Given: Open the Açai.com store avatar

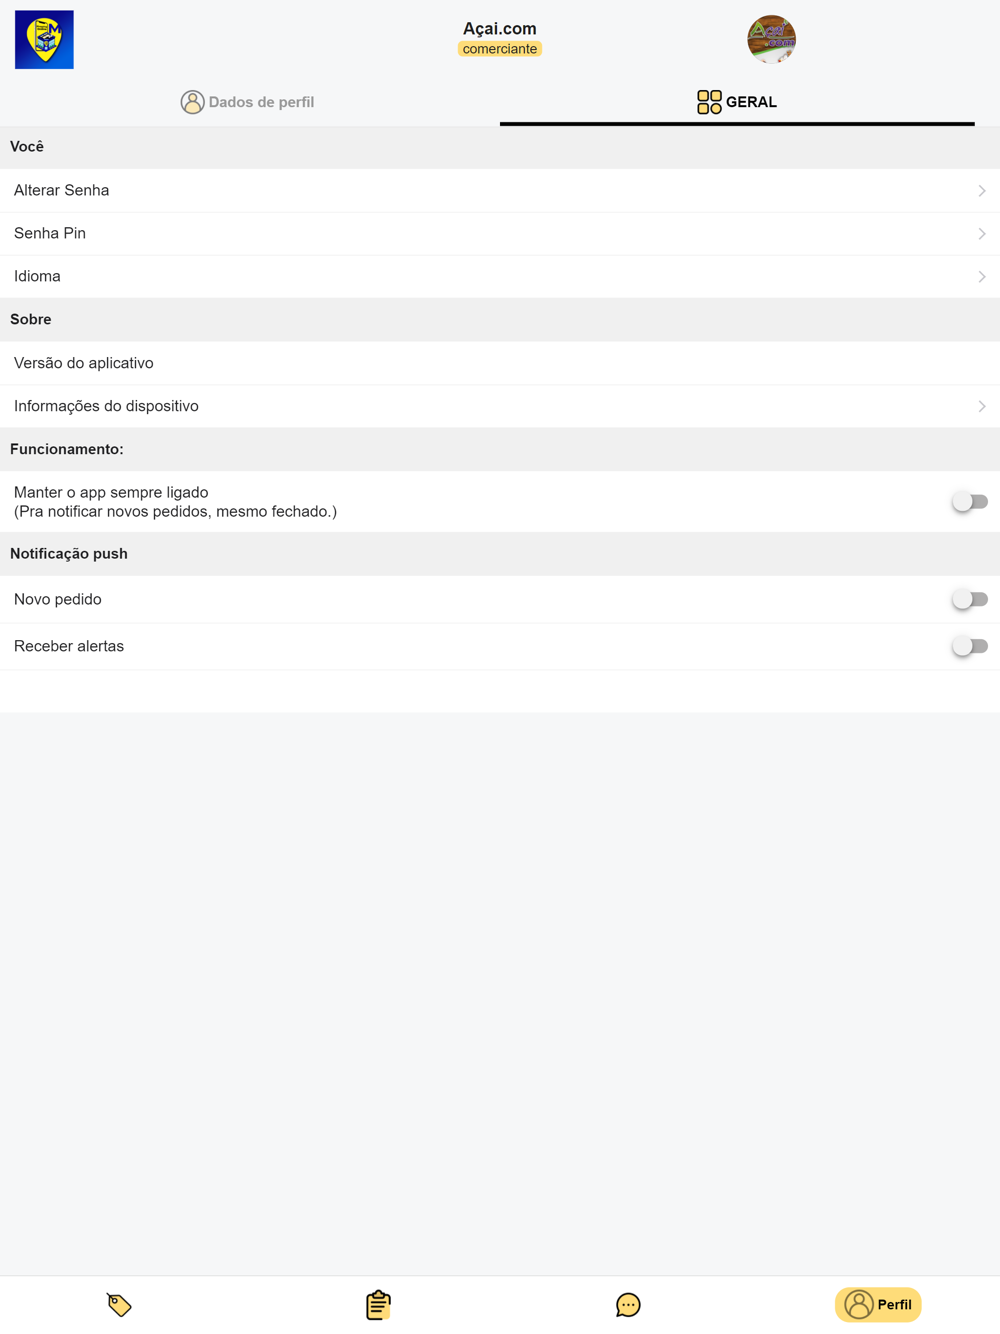Looking at the screenshot, I should 771,40.
